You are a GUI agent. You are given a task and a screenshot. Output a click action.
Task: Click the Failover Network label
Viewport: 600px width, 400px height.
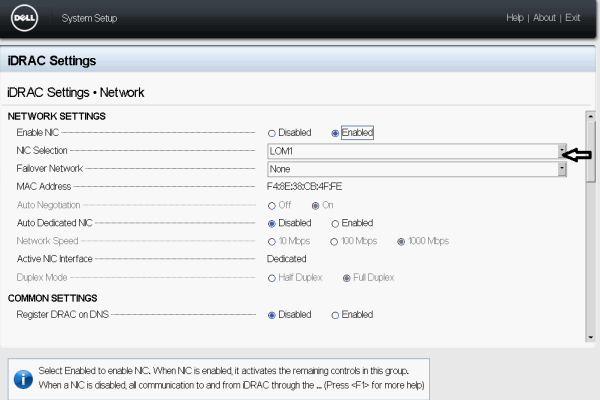tap(50, 168)
